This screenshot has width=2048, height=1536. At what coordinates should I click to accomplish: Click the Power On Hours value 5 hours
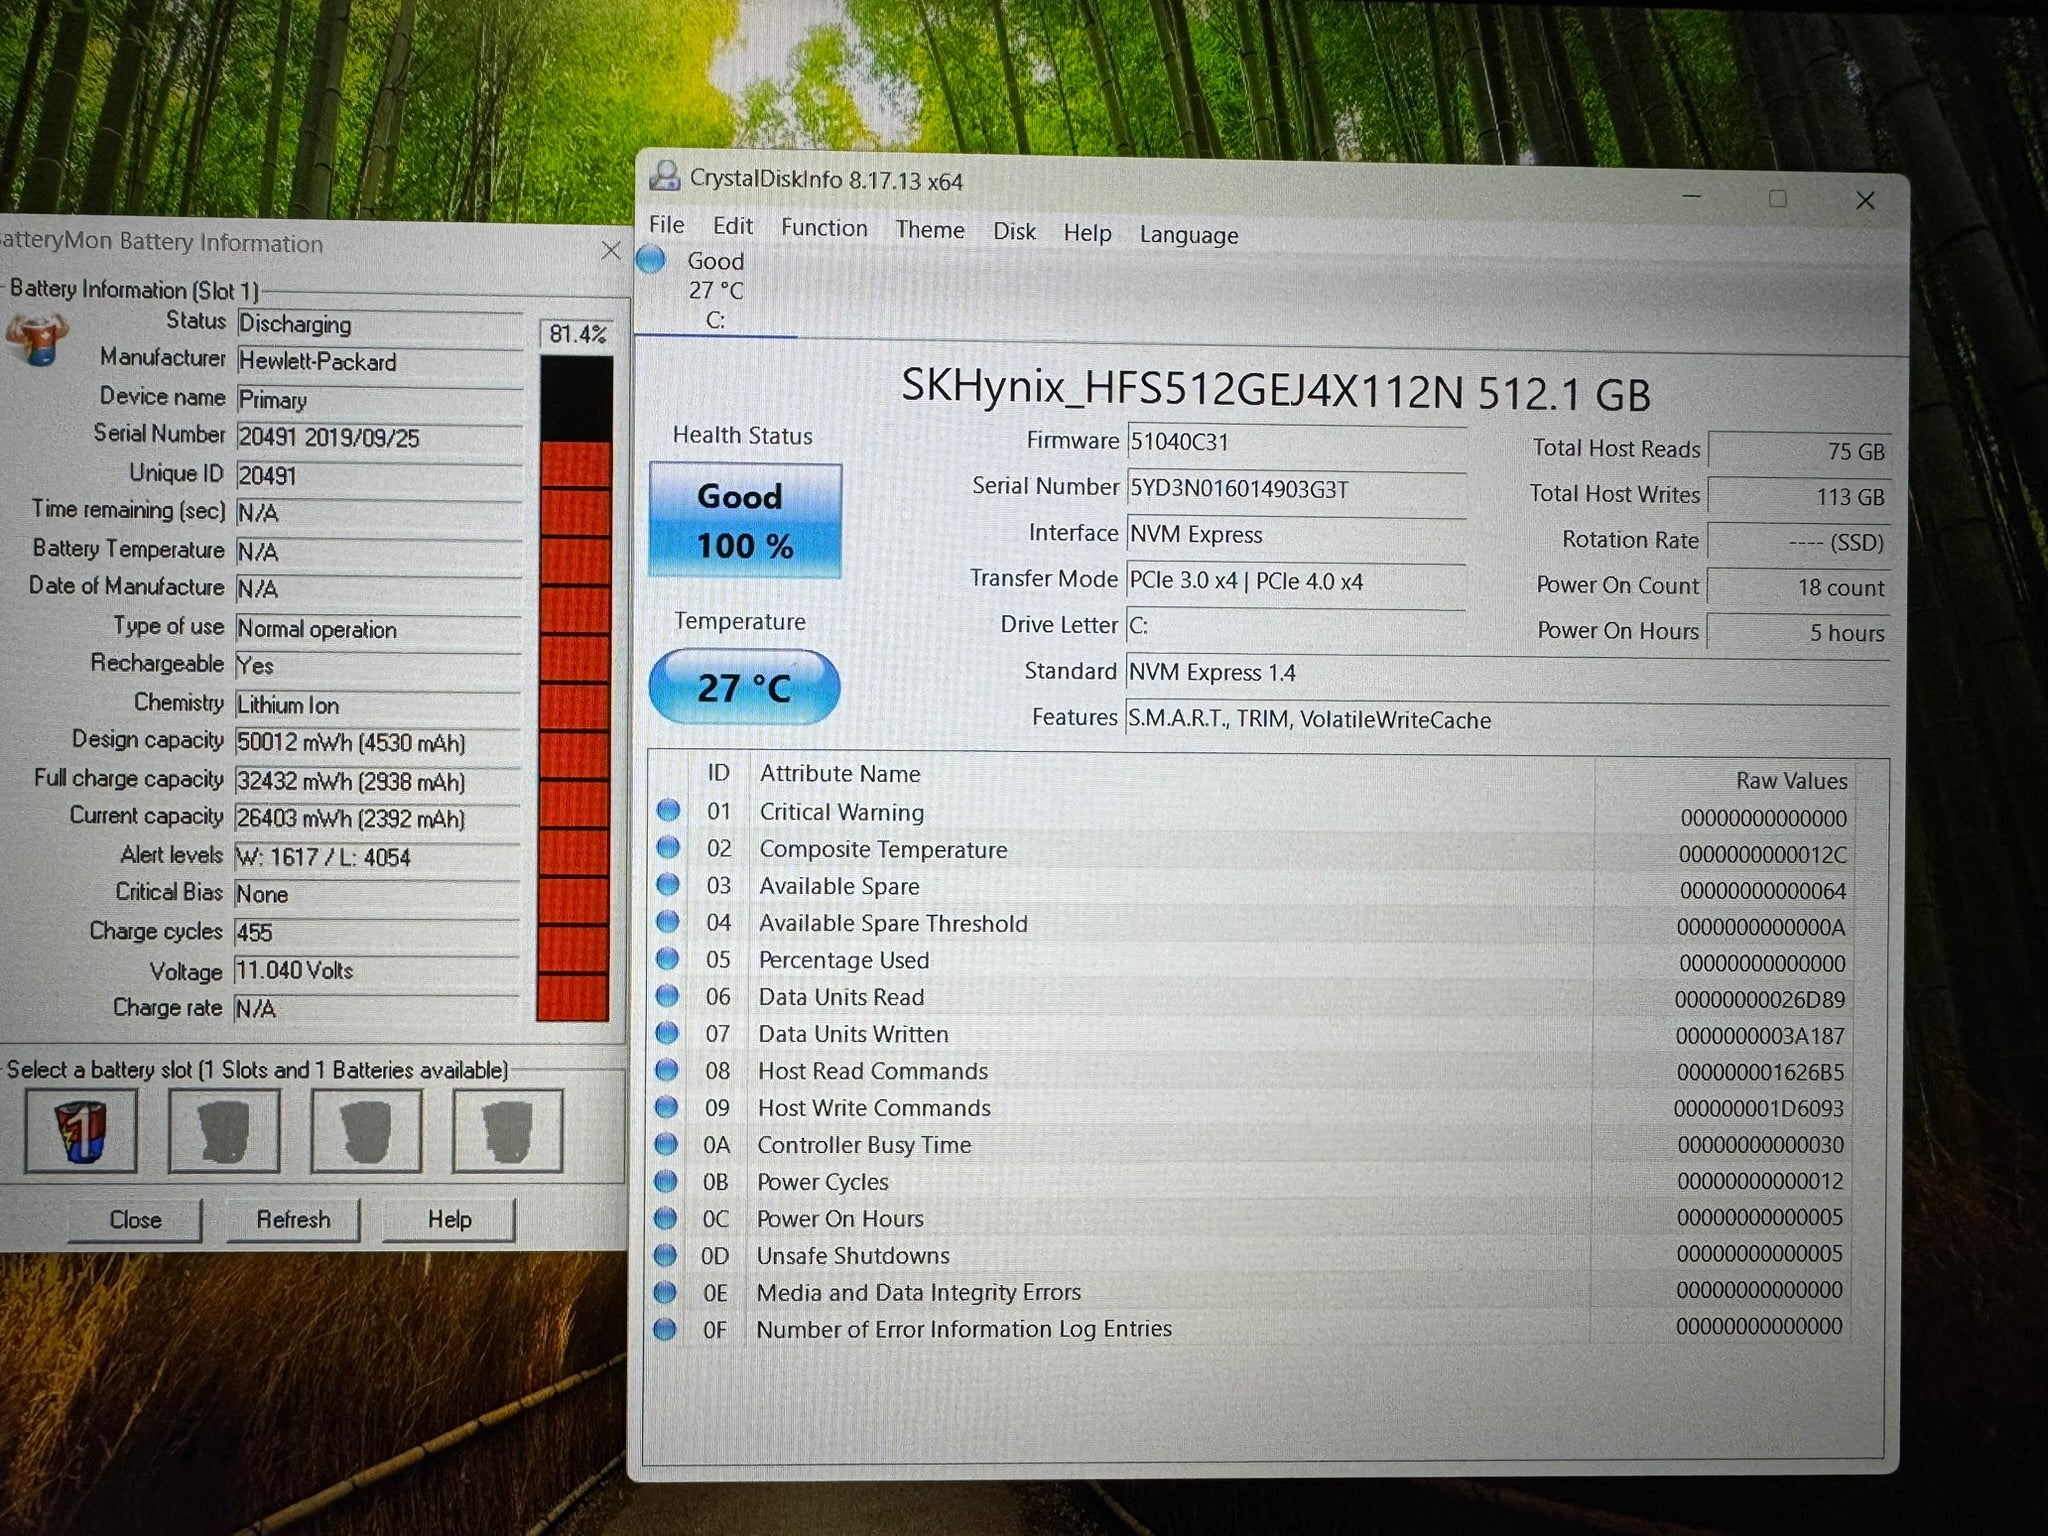(1799, 633)
